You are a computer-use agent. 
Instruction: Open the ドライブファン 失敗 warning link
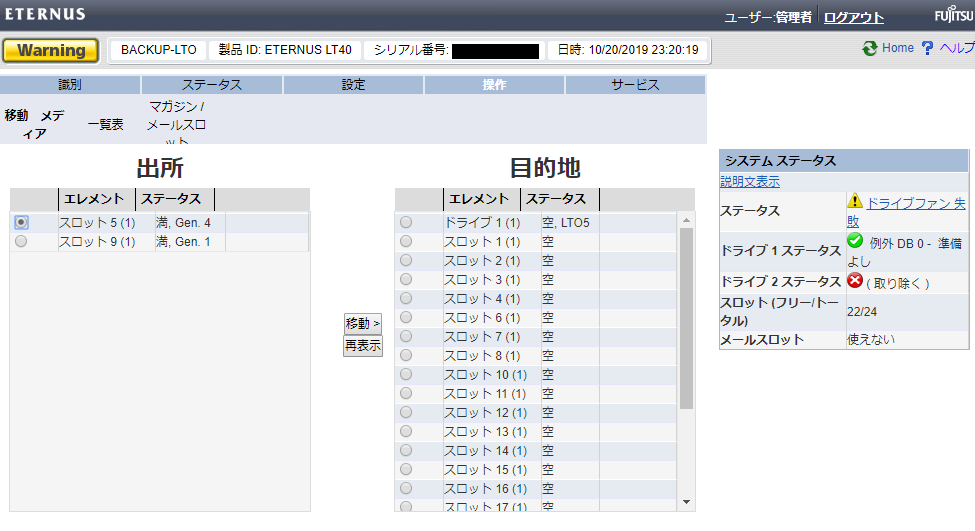[906, 212]
